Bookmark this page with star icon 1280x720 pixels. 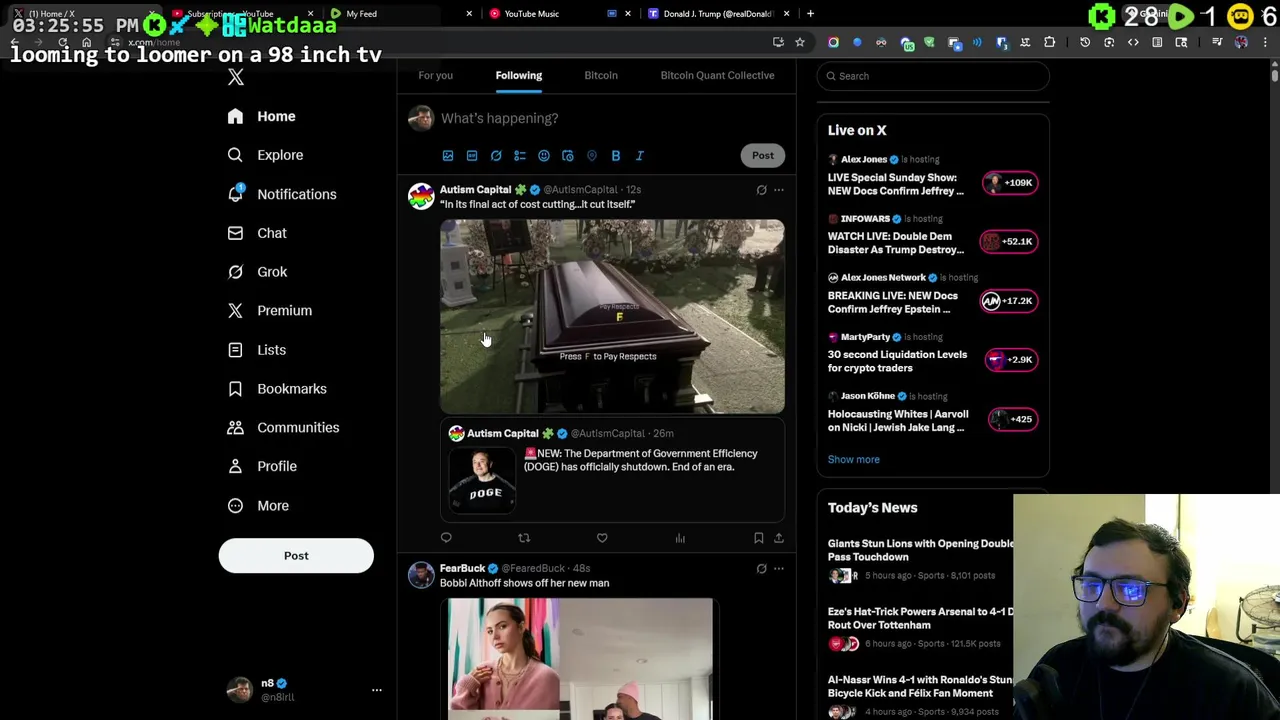[800, 42]
